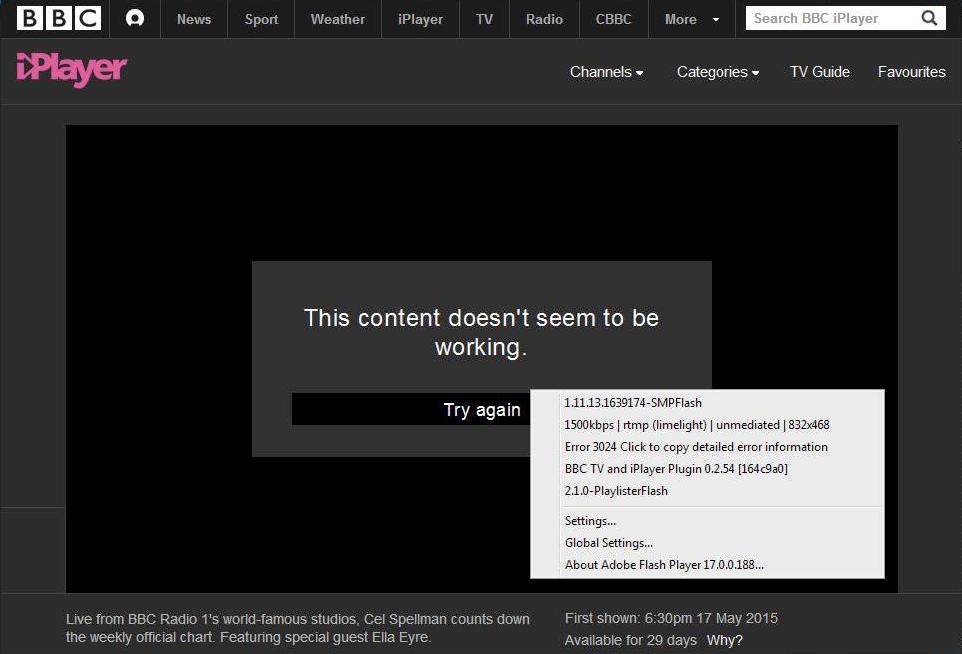Expand the More dropdown in BBC bar
Viewport: 962px width, 654px height.
point(692,19)
